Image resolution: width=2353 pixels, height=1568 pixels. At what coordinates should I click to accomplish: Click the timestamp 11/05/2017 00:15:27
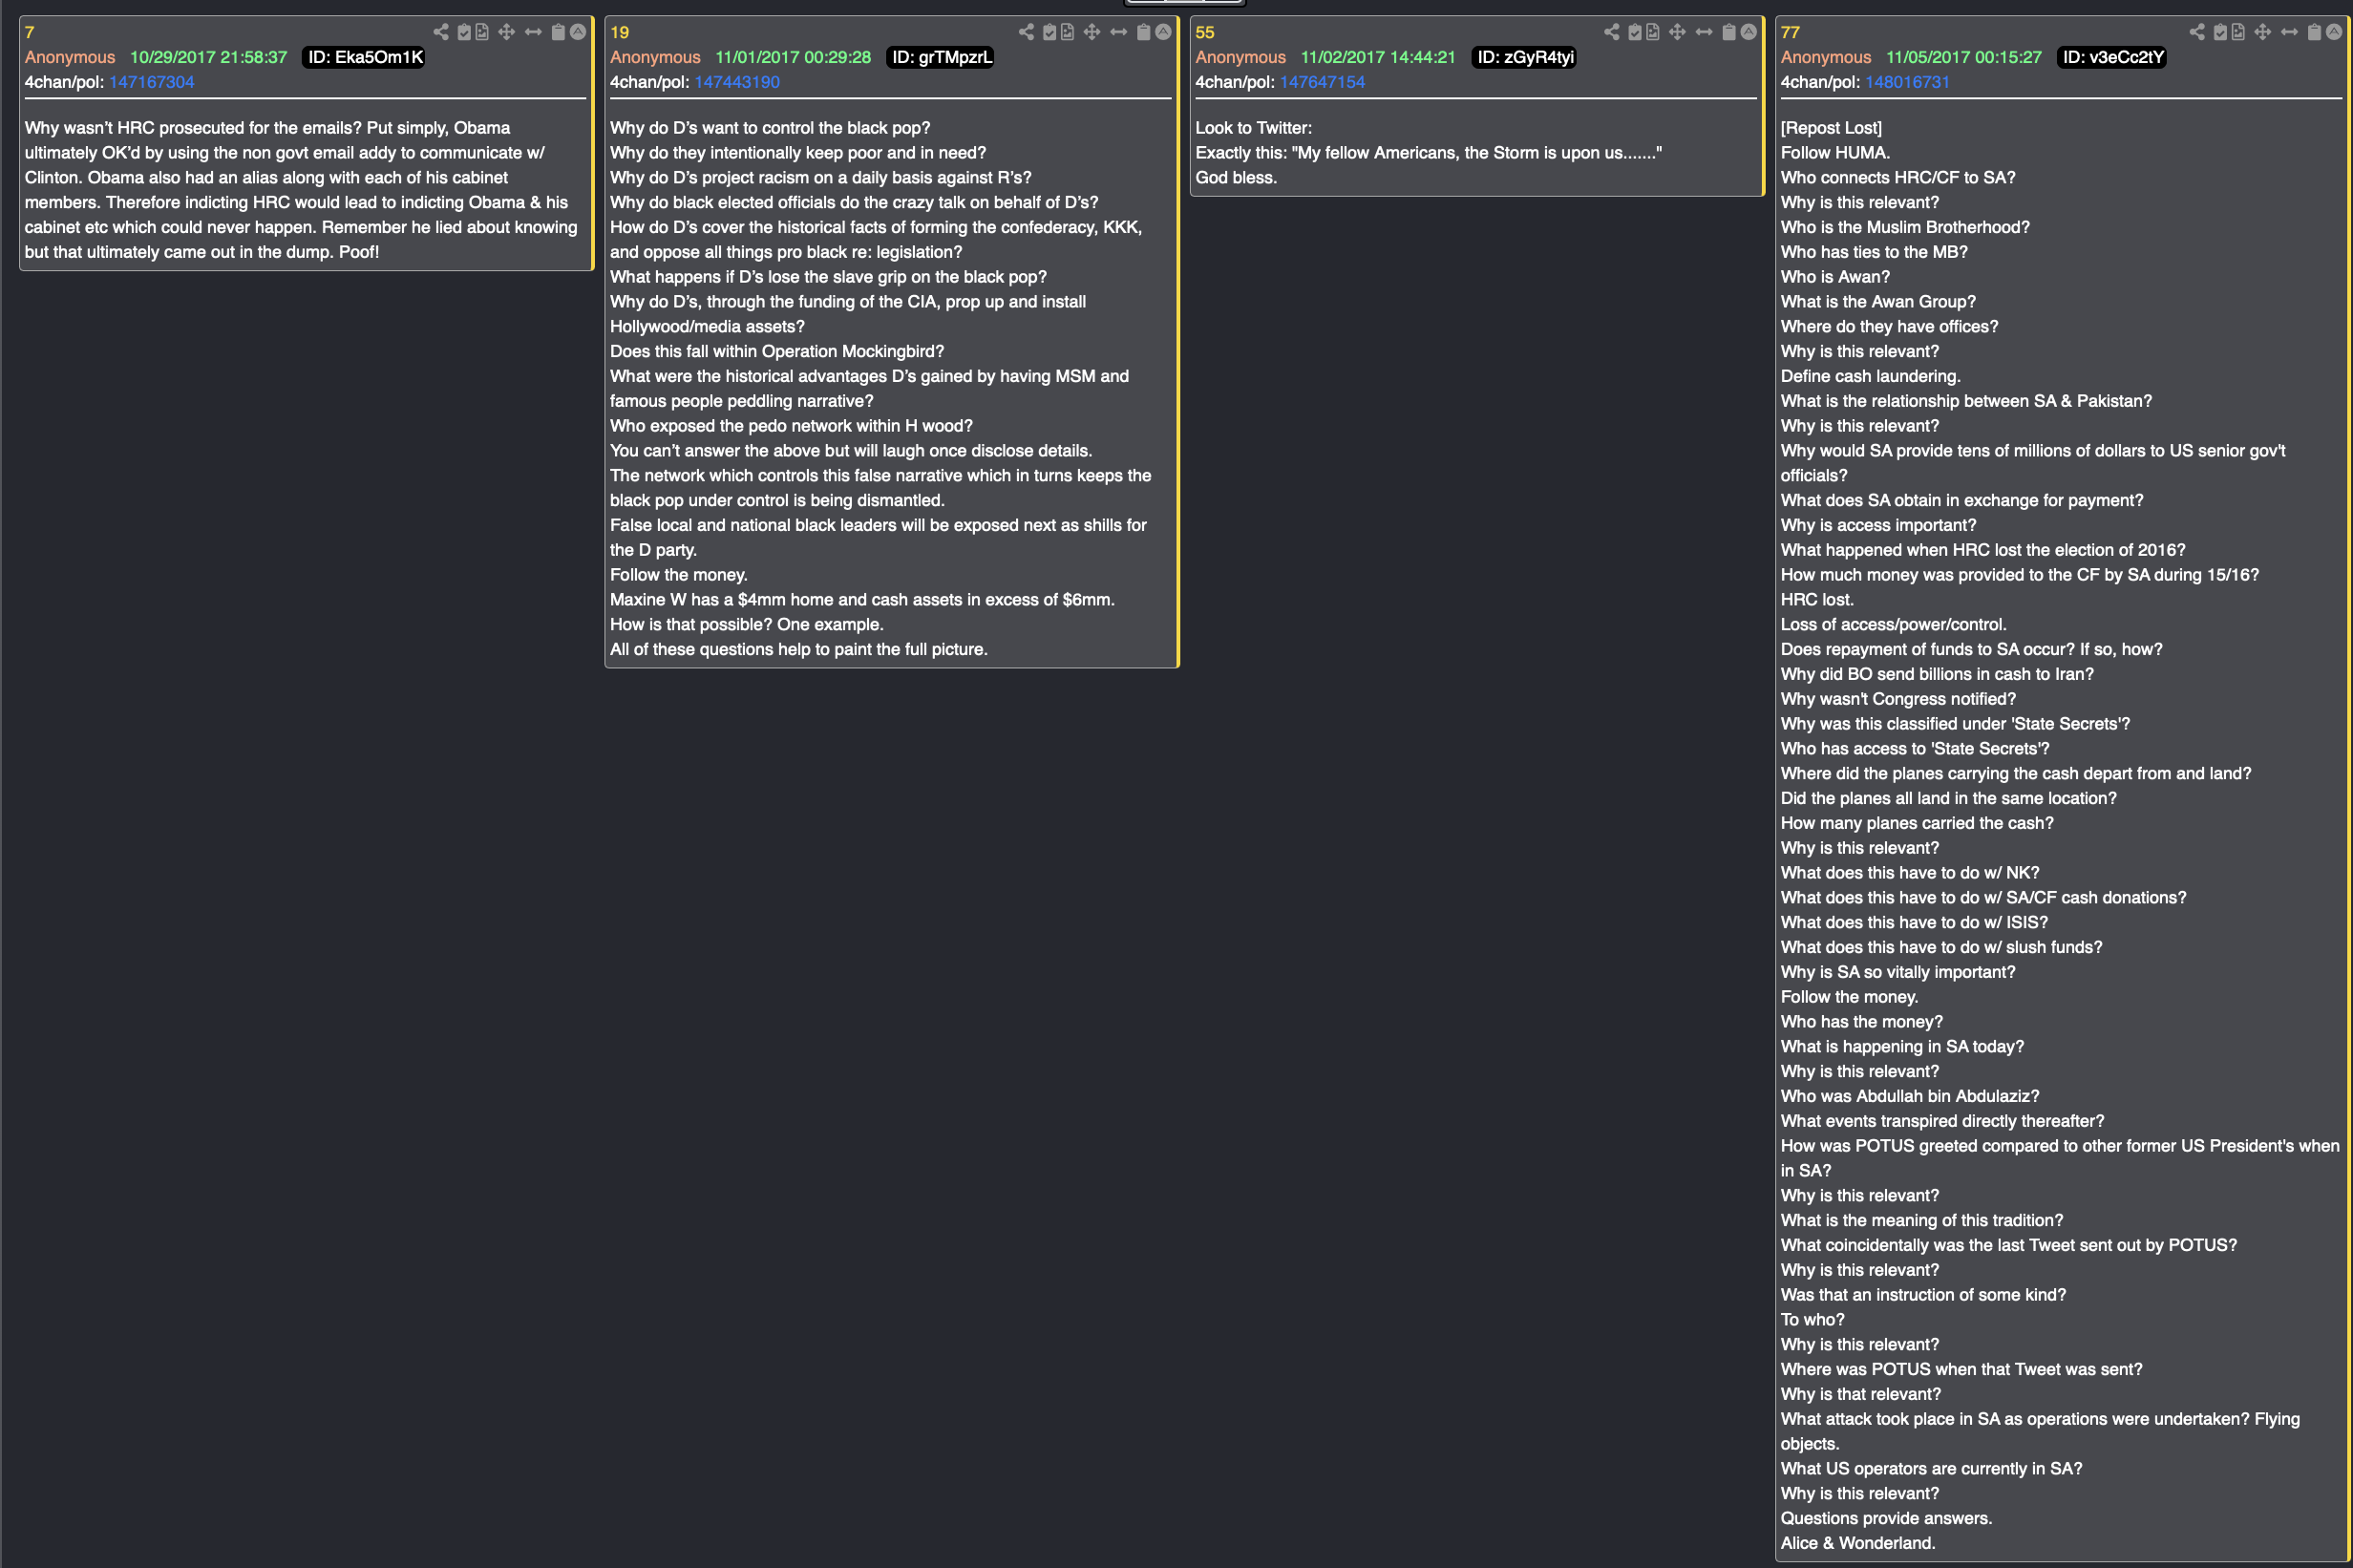[1963, 57]
